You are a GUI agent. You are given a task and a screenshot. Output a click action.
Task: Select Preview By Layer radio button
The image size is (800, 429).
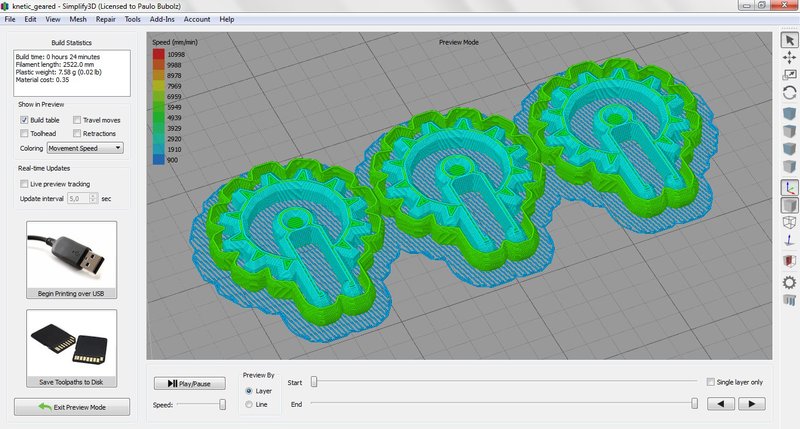click(248, 391)
